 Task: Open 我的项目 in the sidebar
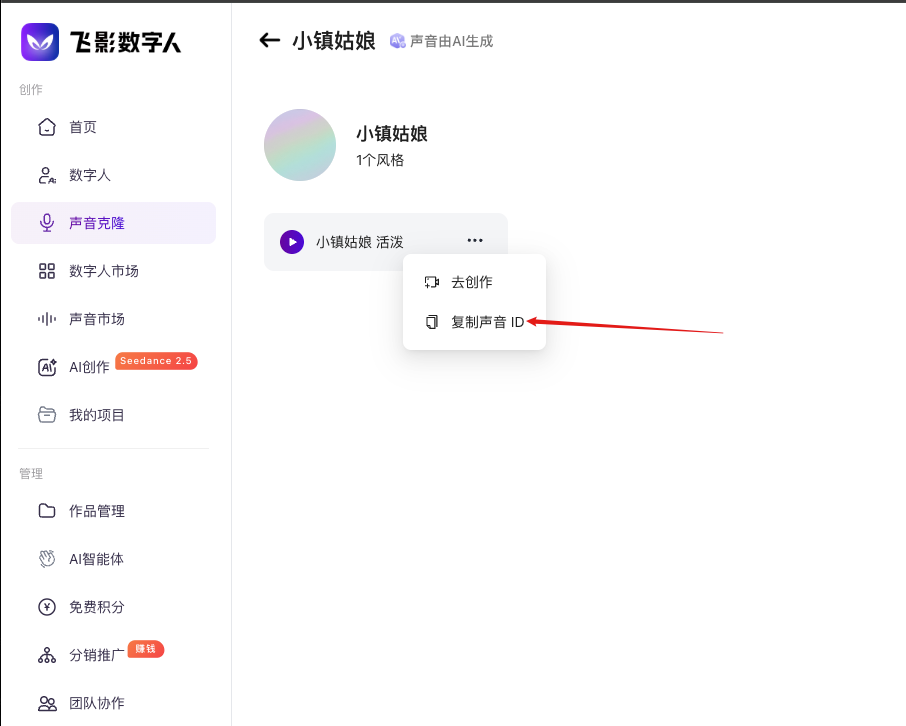click(113, 415)
